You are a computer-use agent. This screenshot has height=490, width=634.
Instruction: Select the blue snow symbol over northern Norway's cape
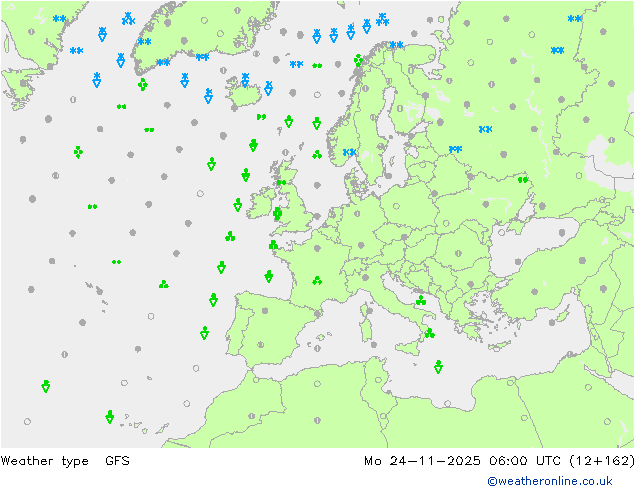[x=396, y=44]
